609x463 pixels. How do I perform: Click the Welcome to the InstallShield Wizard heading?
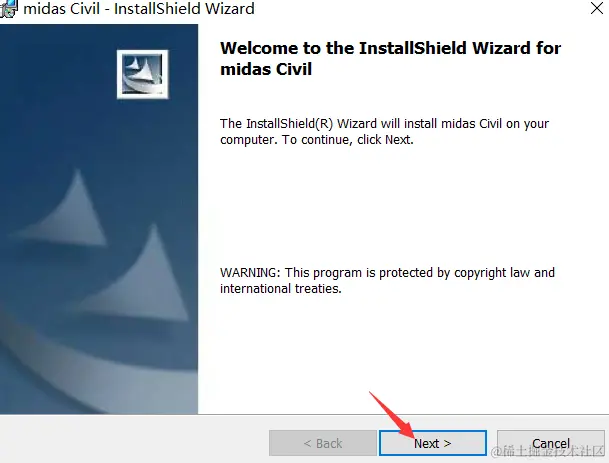coord(390,48)
